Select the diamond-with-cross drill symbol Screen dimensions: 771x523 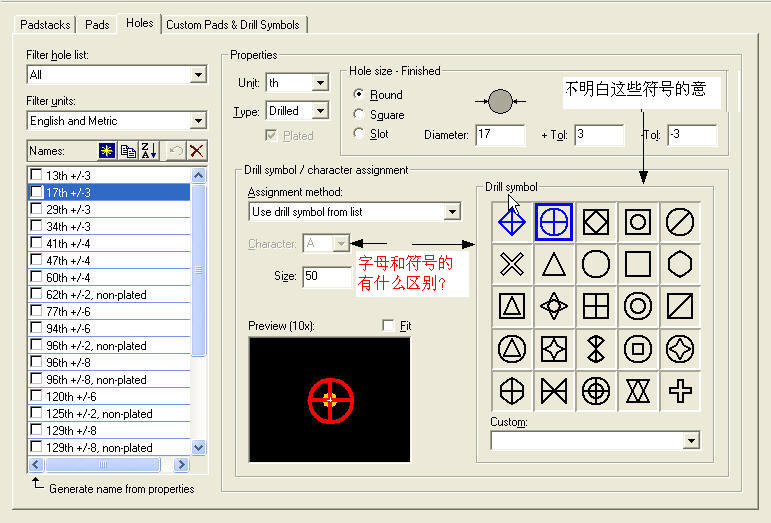(512, 222)
